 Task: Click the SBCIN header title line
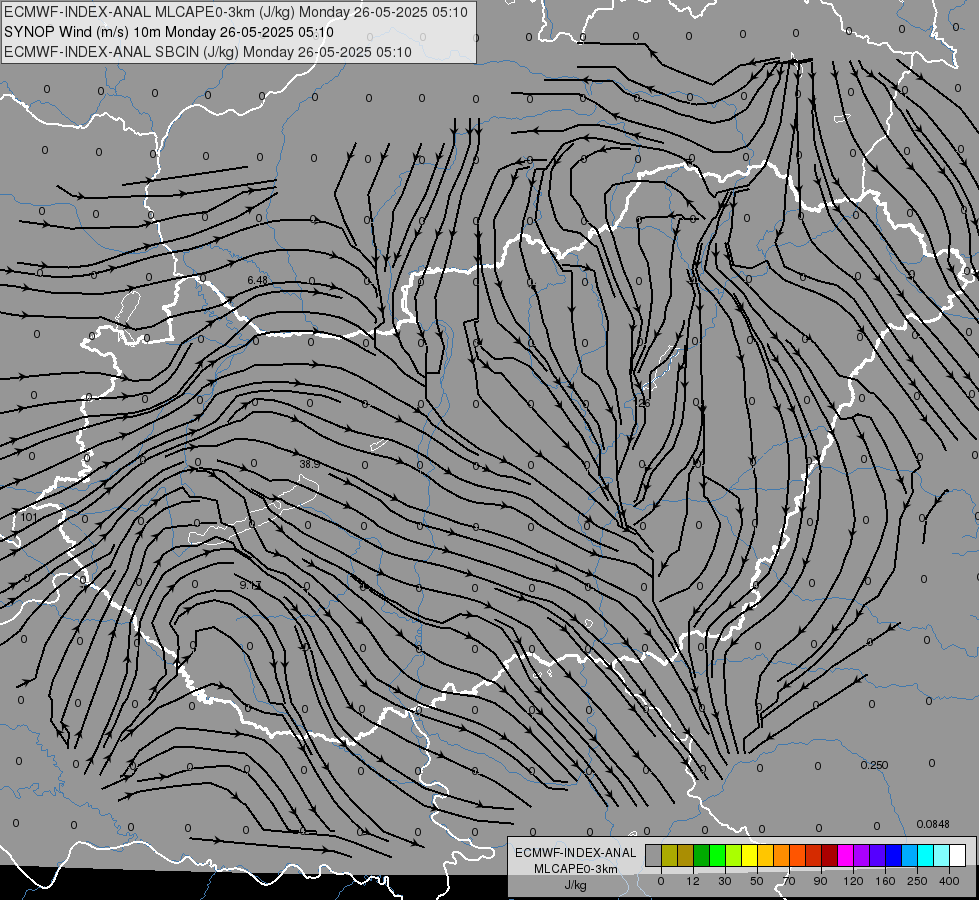[x=208, y=52]
